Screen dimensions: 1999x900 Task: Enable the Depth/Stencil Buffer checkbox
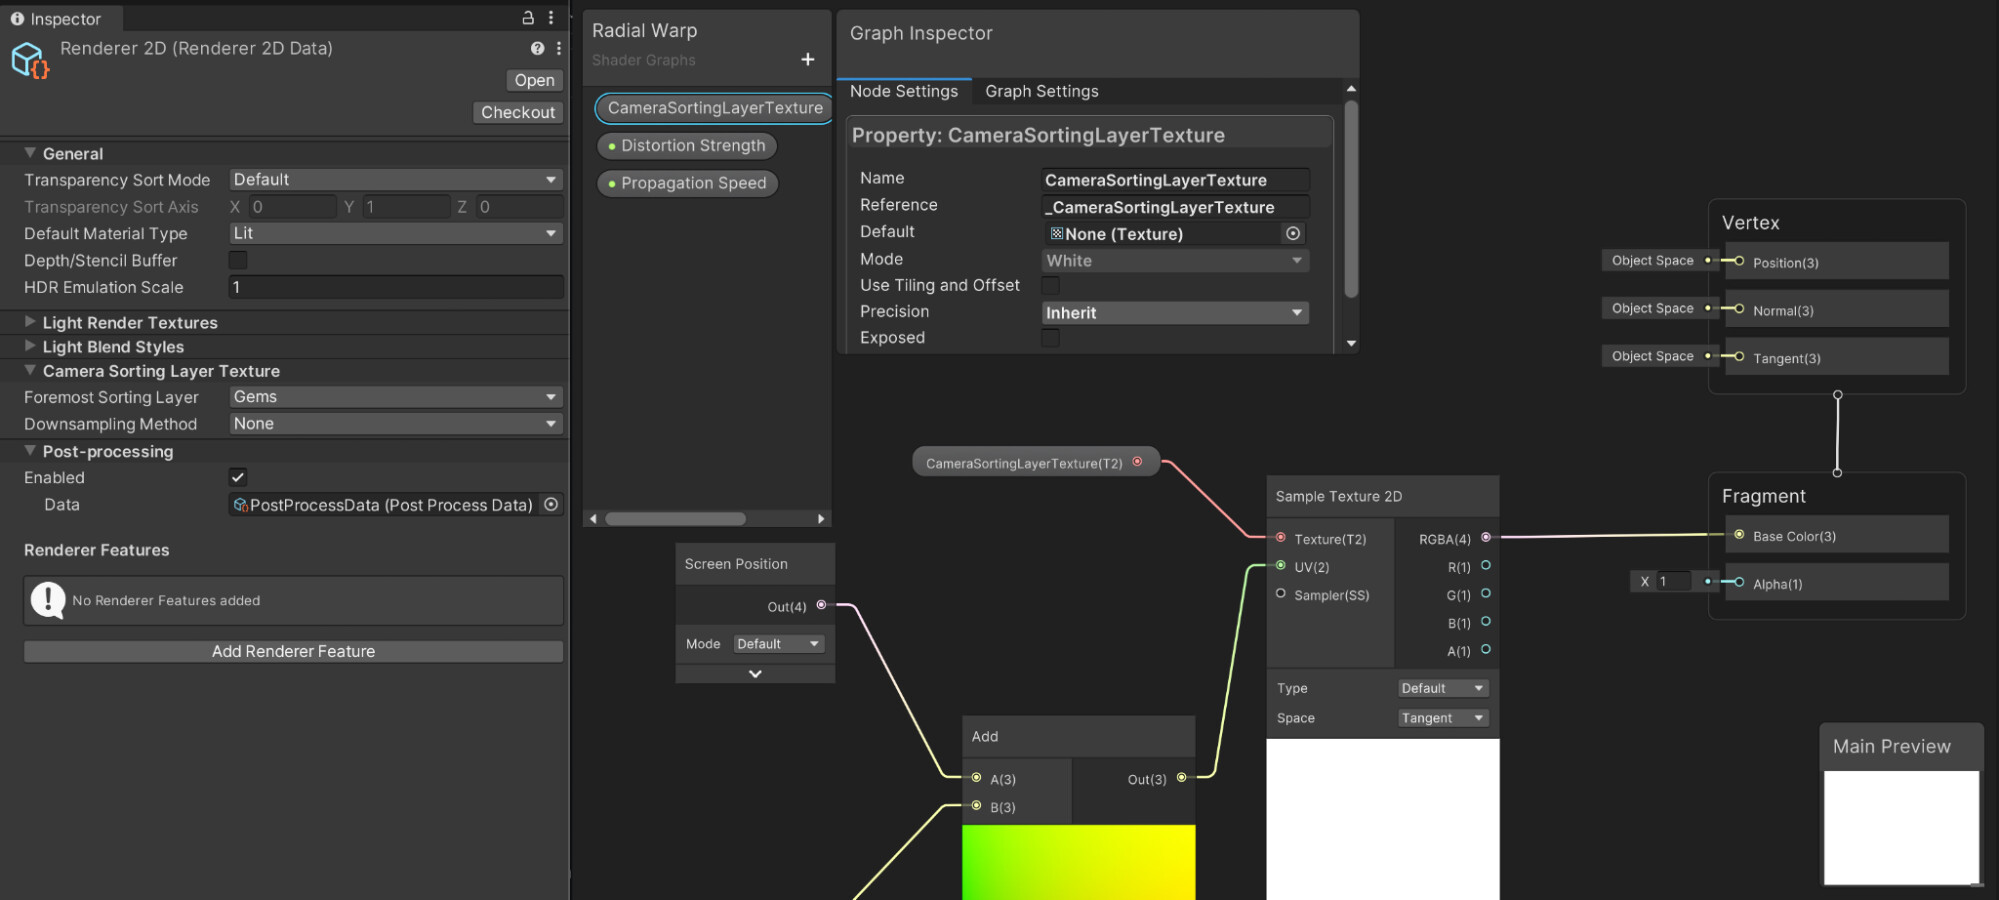(x=238, y=260)
